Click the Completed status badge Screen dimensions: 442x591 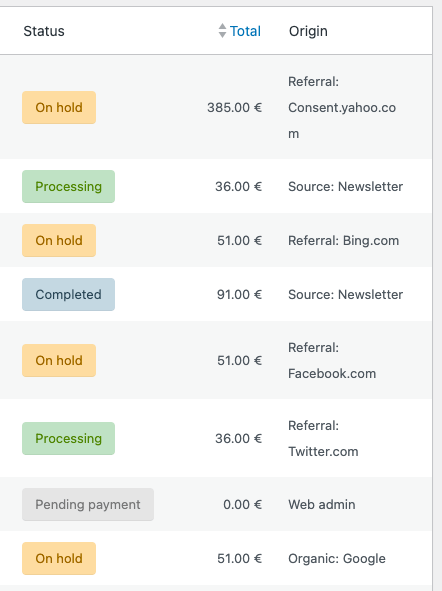(x=69, y=294)
